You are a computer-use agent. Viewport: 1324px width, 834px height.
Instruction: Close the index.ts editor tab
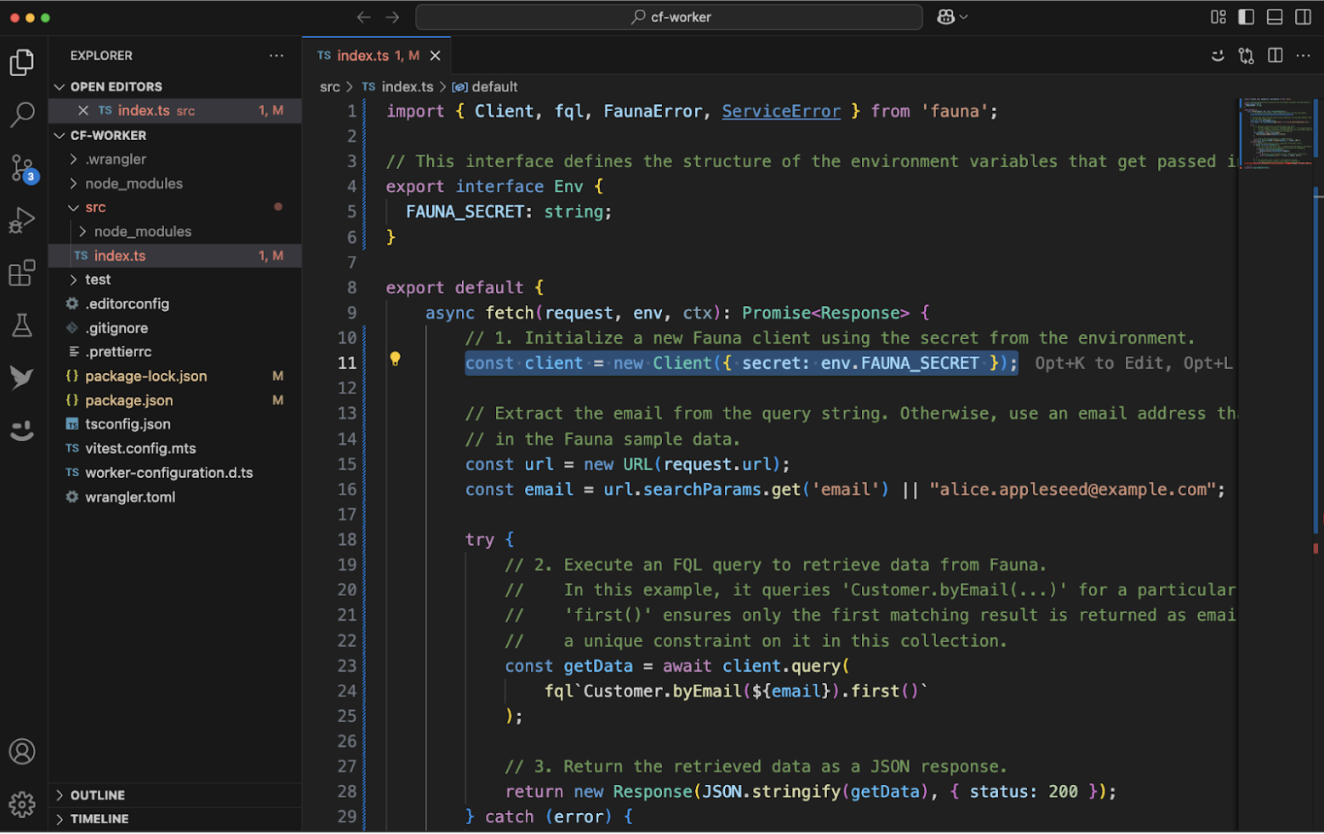(x=435, y=56)
